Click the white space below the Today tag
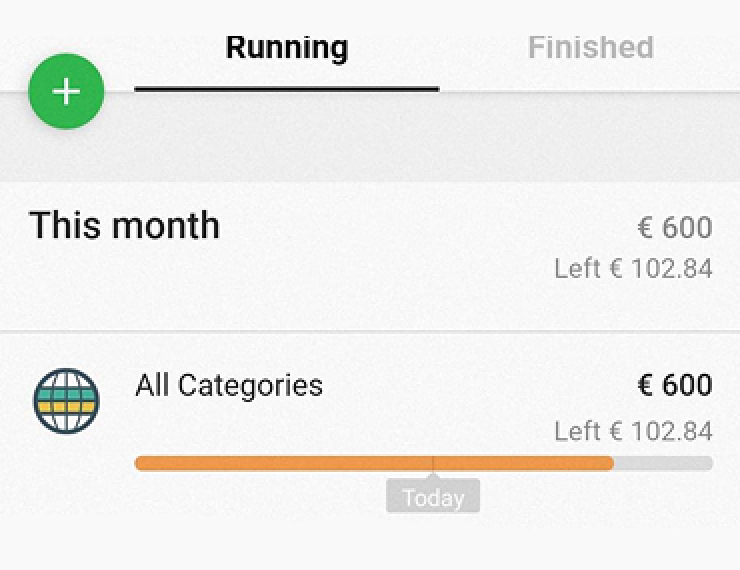This screenshot has width=740, height=570. click(x=433, y=540)
